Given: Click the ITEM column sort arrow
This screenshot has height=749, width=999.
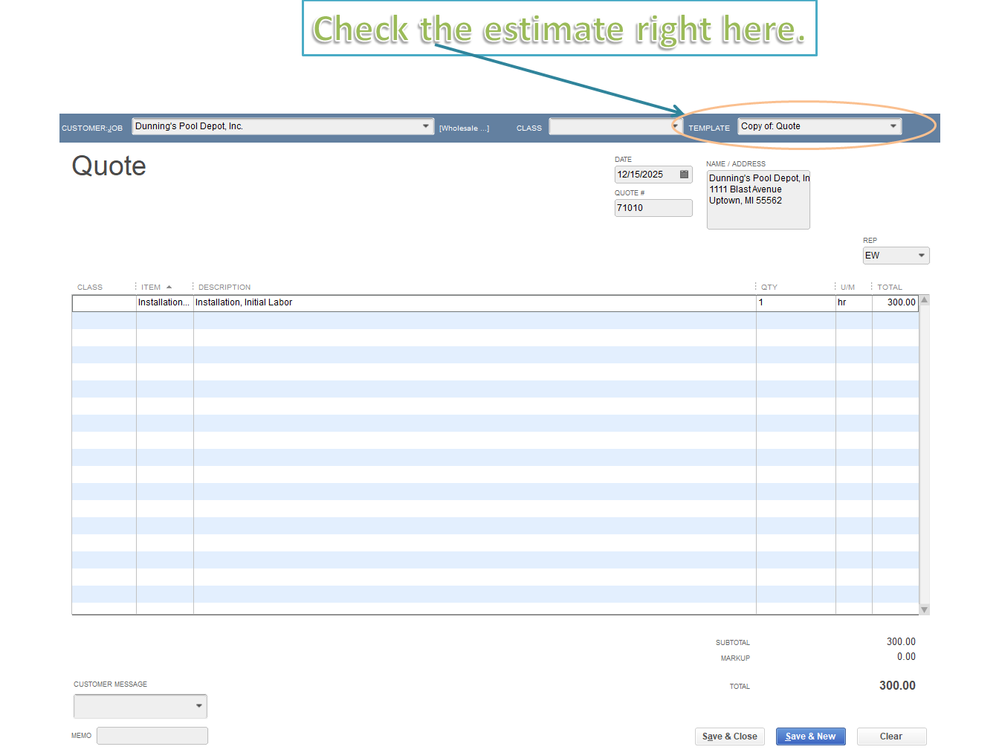Looking at the screenshot, I should point(169,287).
